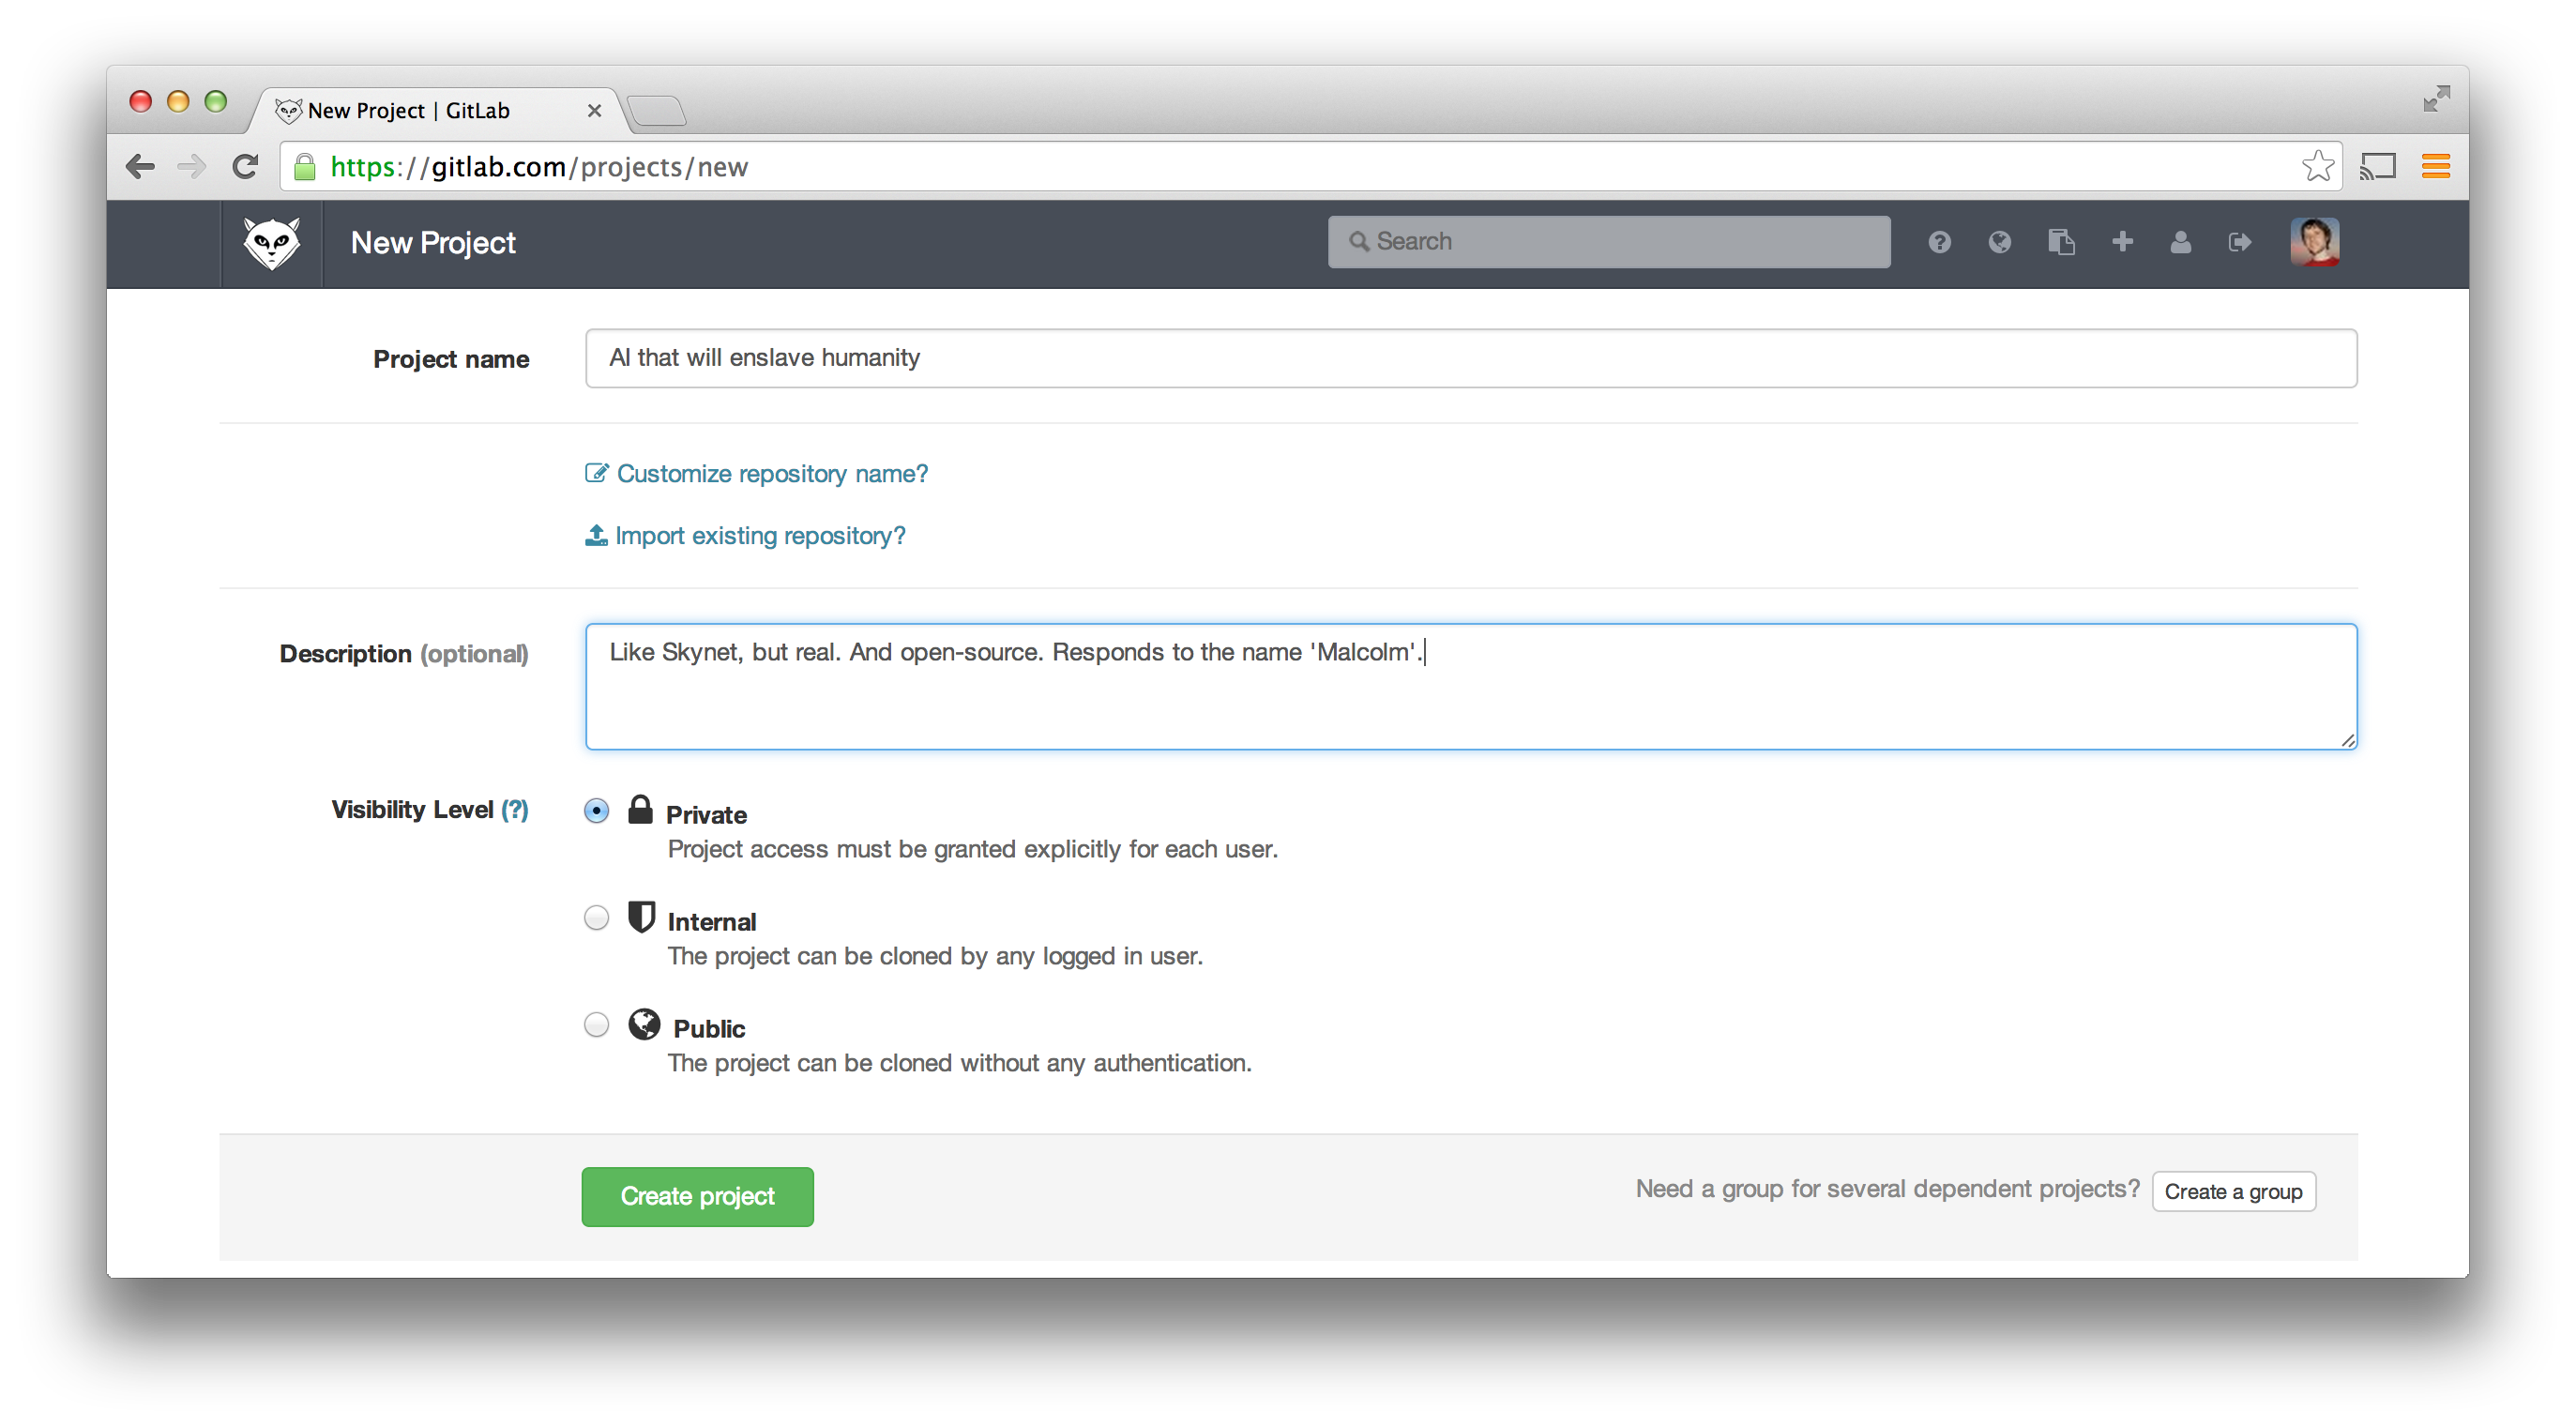
Task: Click the new project plus icon
Action: point(2122,241)
